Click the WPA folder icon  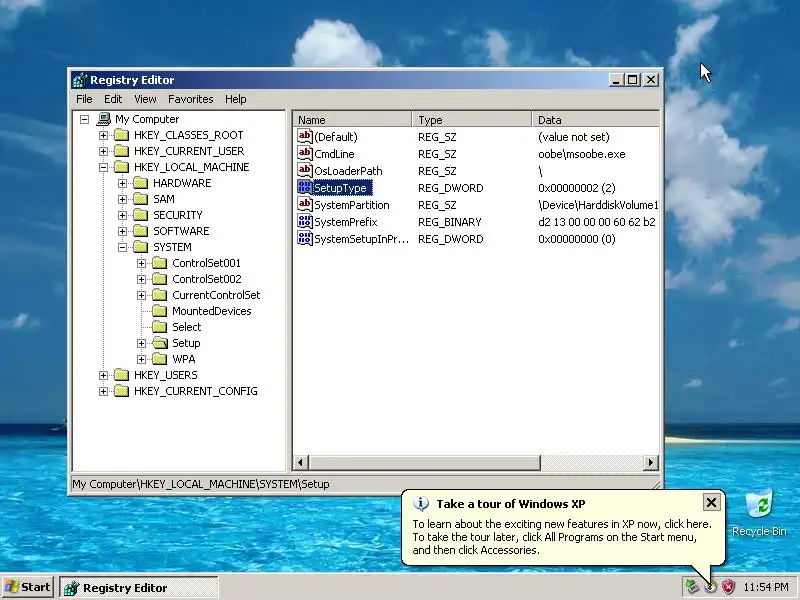(x=160, y=359)
